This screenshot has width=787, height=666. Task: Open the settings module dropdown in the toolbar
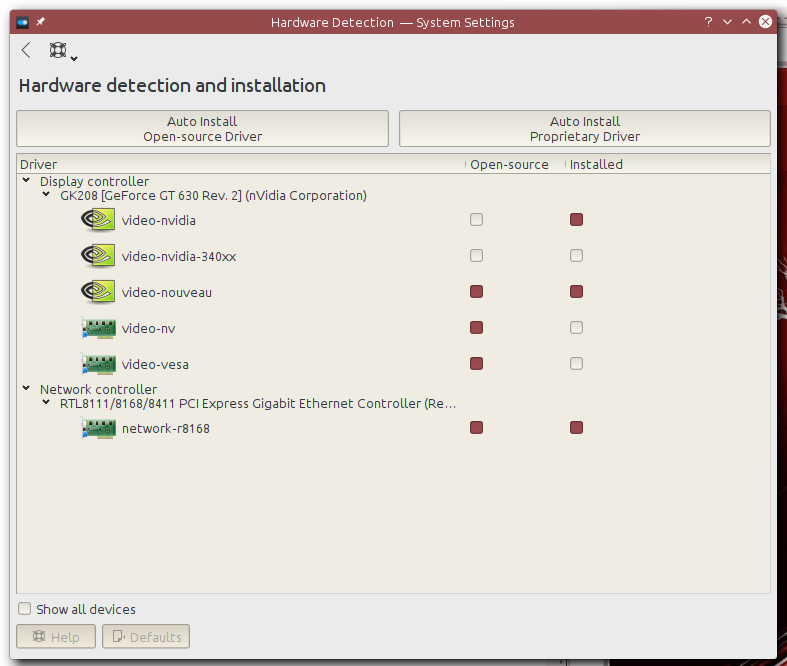point(63,52)
